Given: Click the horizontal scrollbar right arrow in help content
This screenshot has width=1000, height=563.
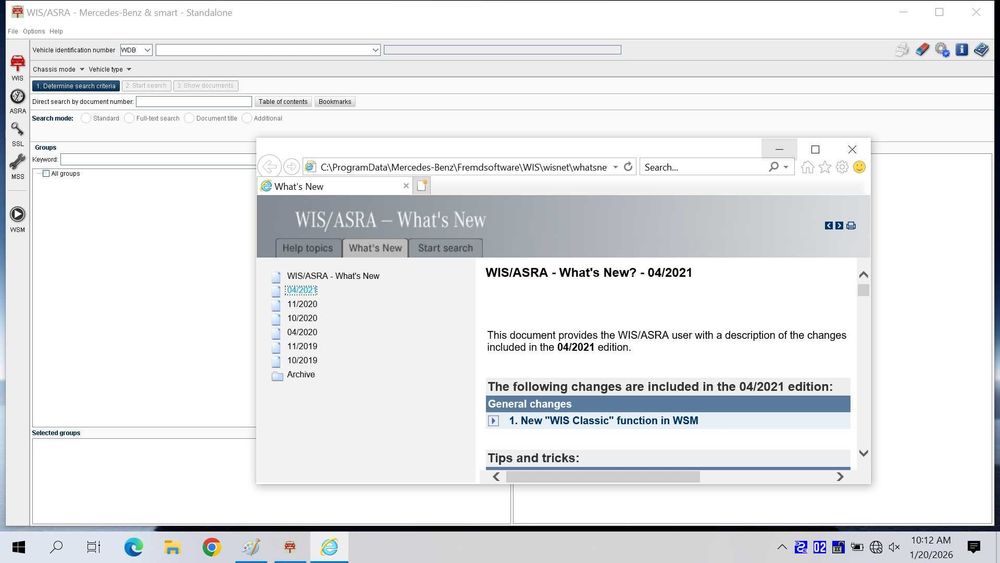Looking at the screenshot, I should tap(840, 476).
